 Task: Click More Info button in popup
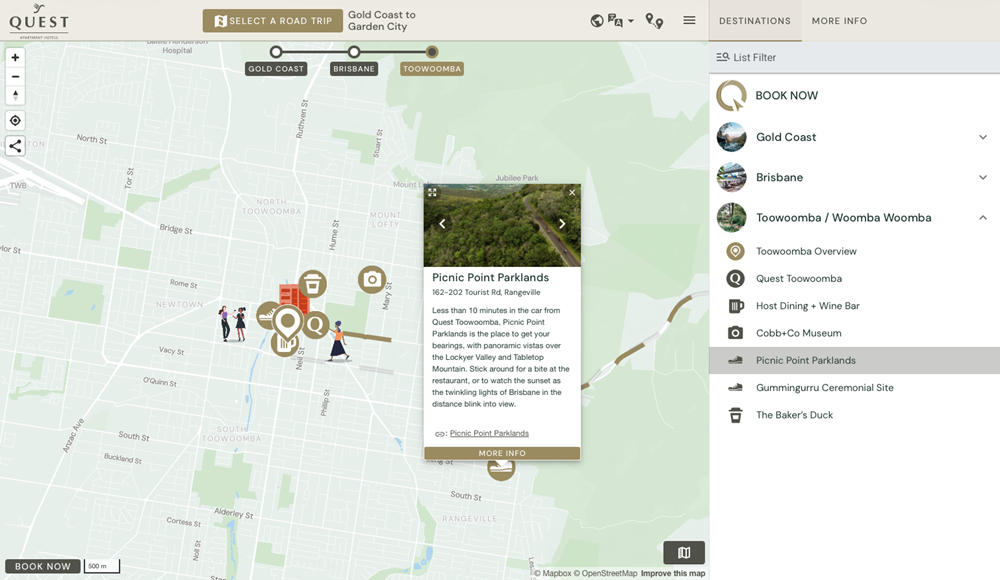pyautogui.click(x=502, y=453)
